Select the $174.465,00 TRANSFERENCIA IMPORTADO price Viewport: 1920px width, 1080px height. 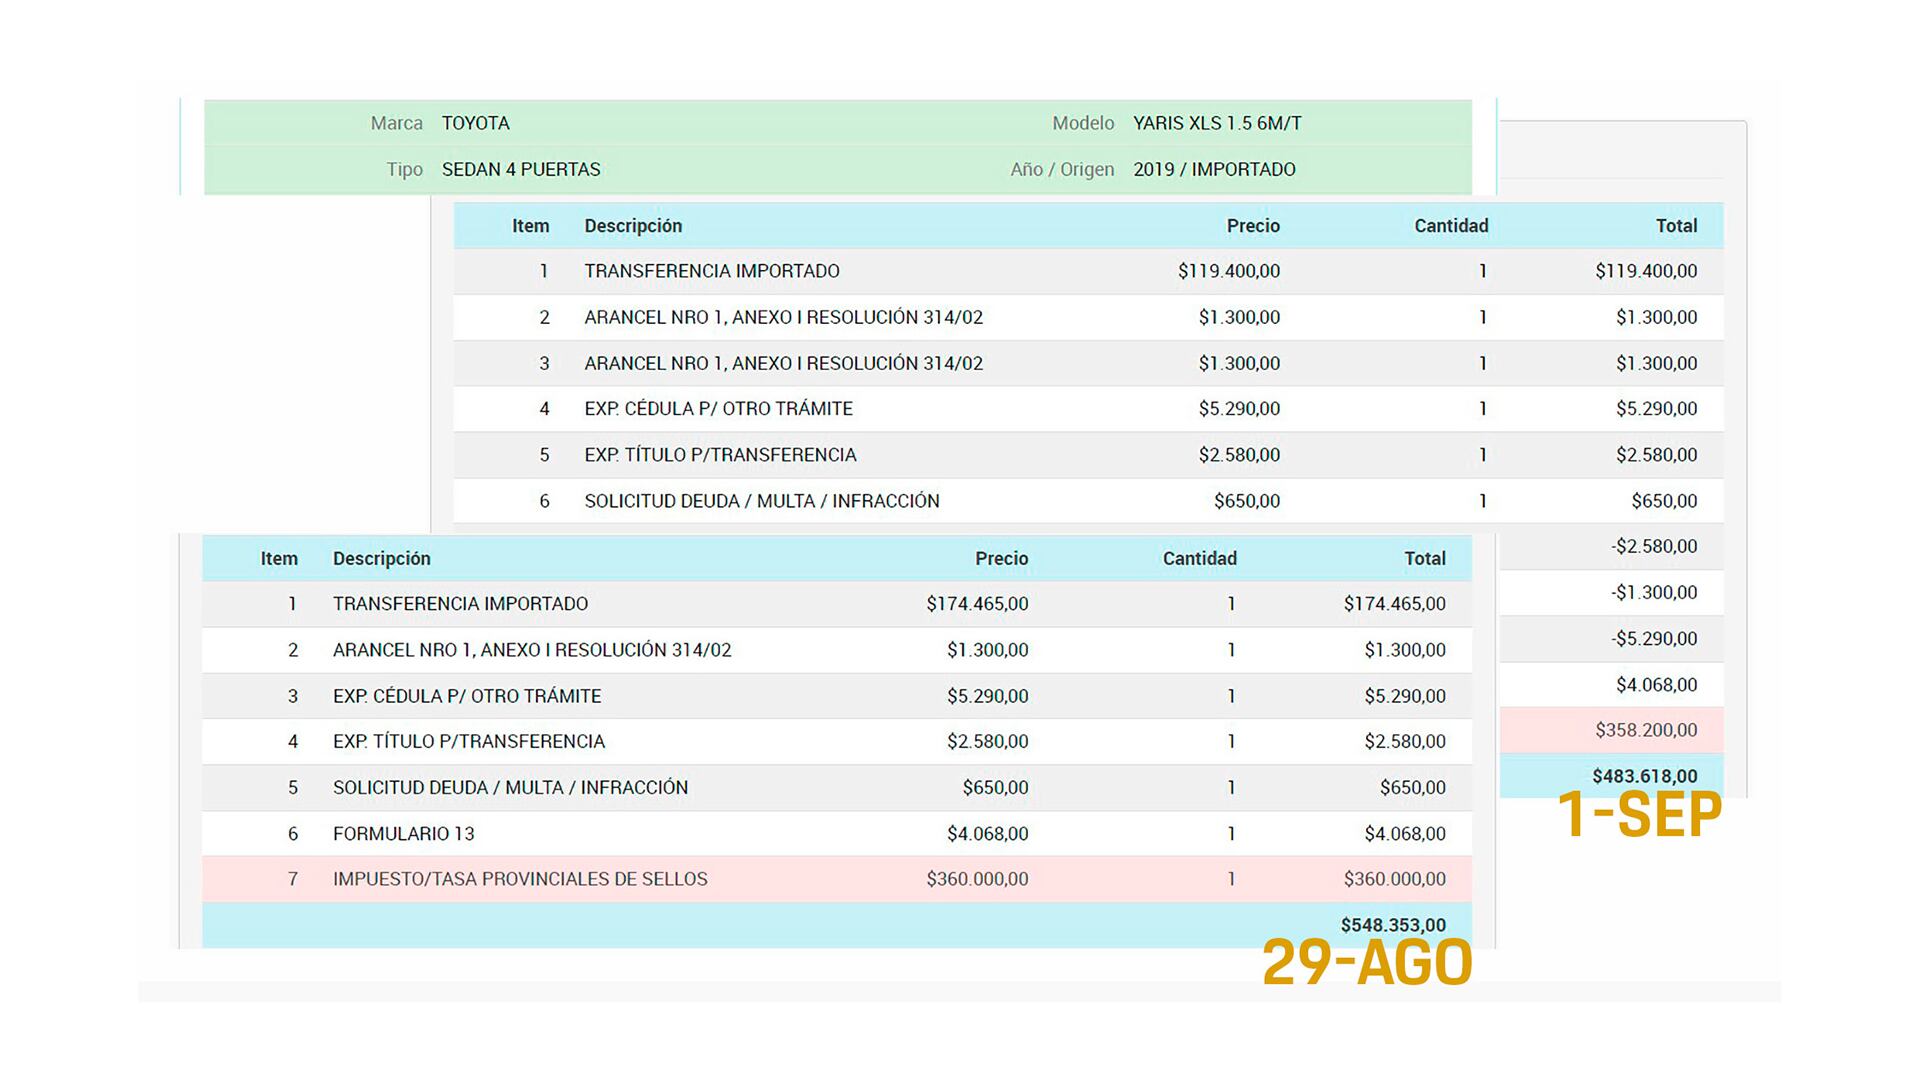click(976, 604)
